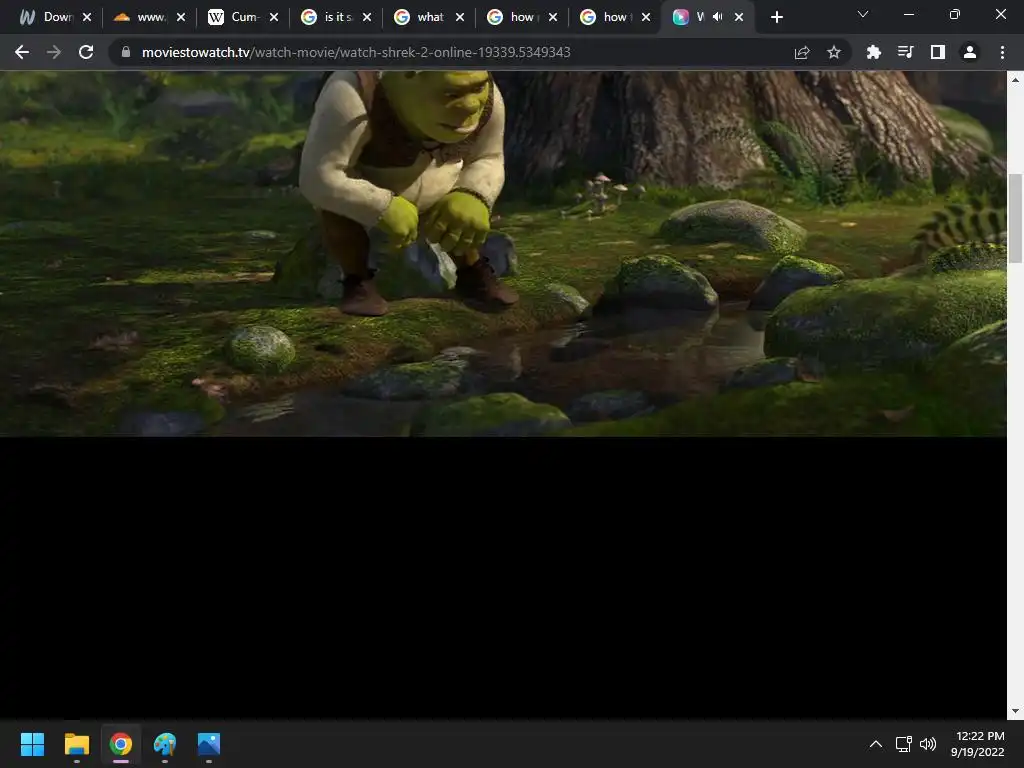The width and height of the screenshot is (1024, 768).
Task: Open File Explorer from the taskbar
Action: pos(76,744)
